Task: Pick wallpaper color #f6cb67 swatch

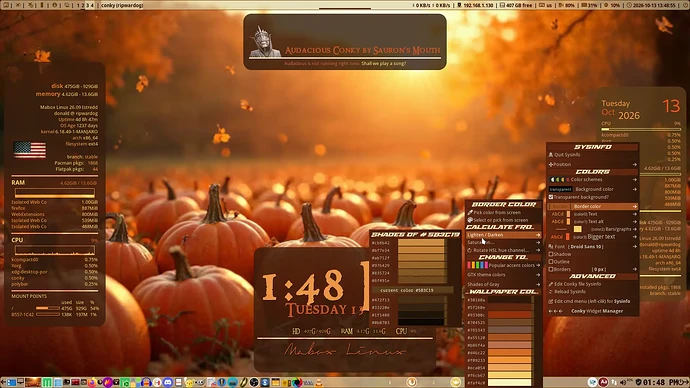Action: [x=510, y=375]
